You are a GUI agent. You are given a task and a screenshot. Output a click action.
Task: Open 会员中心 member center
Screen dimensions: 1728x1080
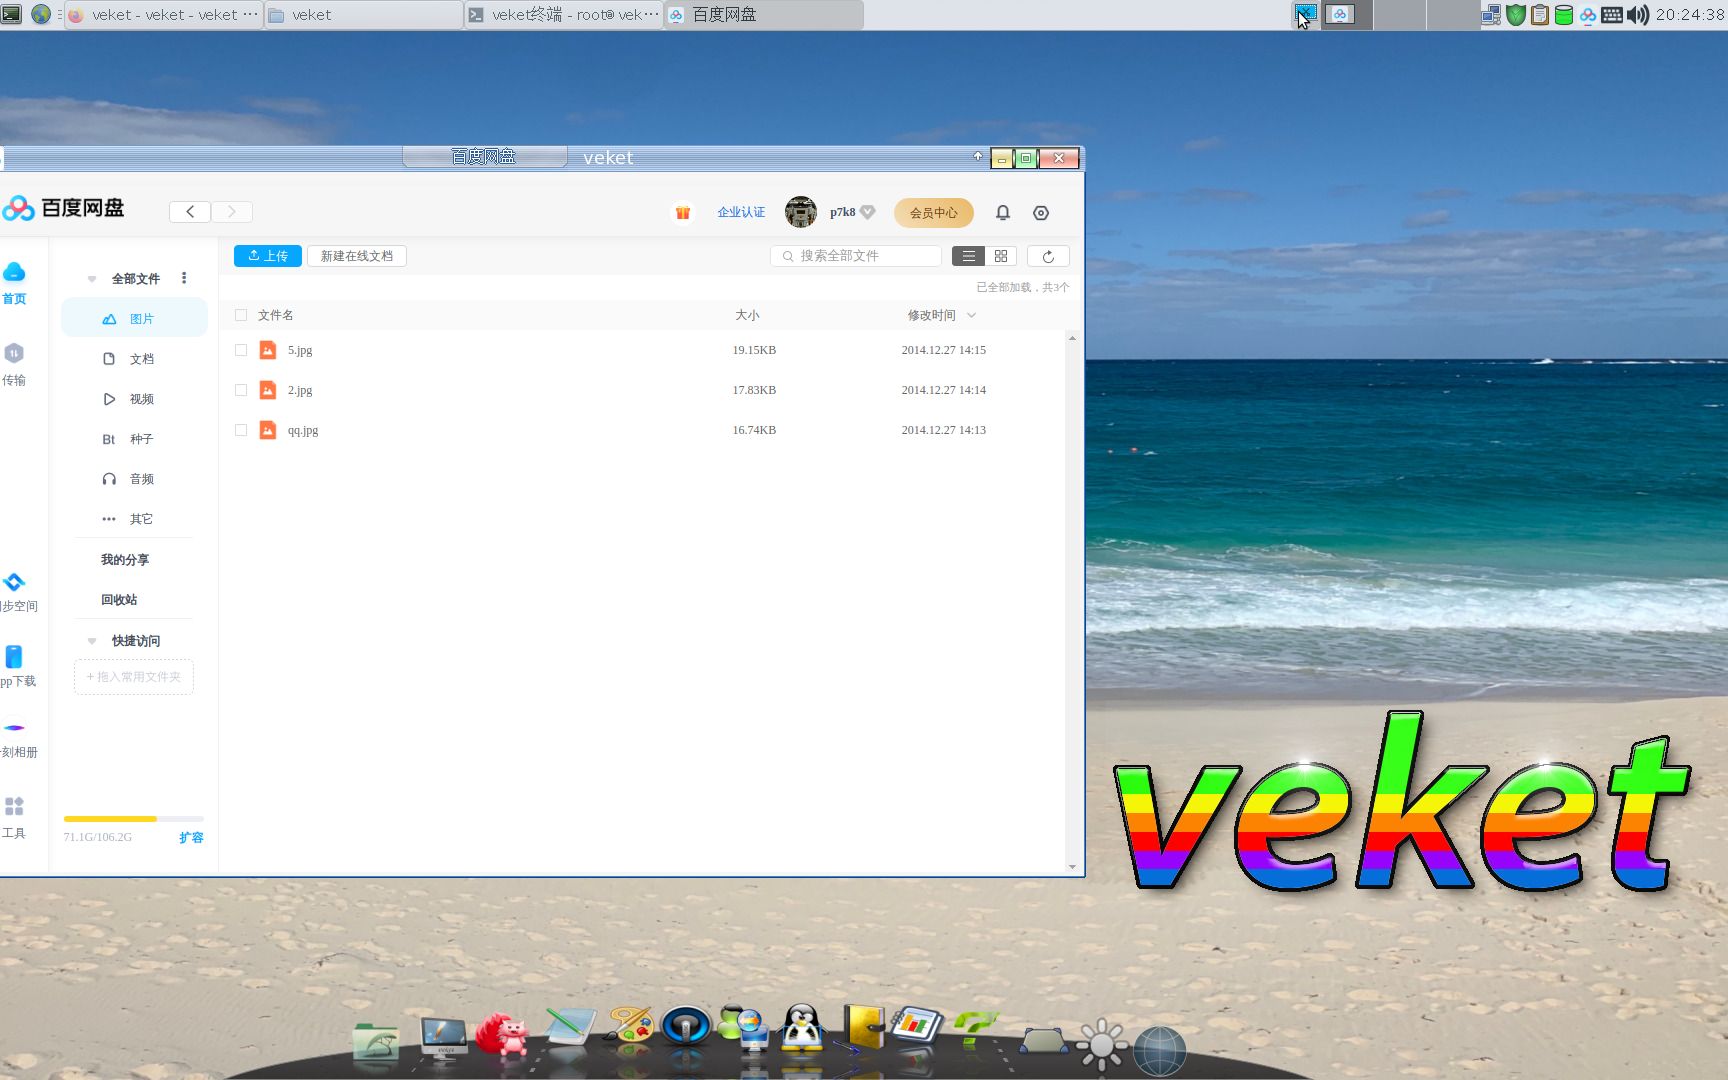coord(934,212)
